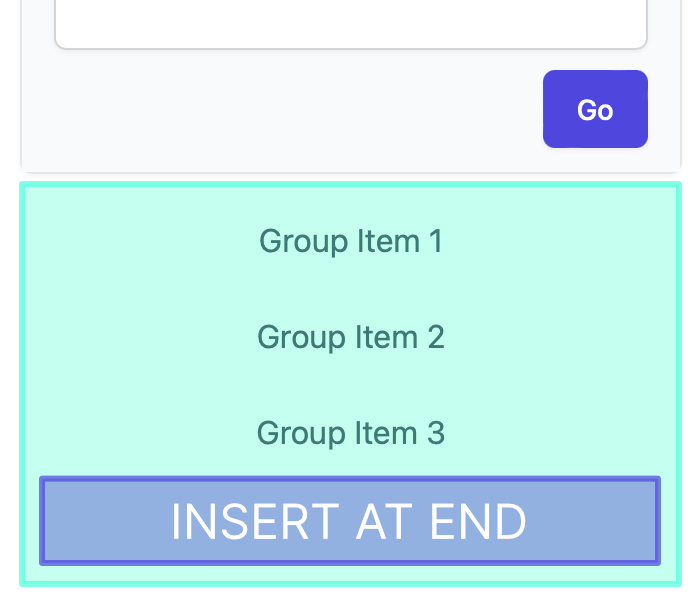Click the INSERT AT END drop zone
Image resolution: width=700 pixels, height=600 pixels.
[350, 521]
